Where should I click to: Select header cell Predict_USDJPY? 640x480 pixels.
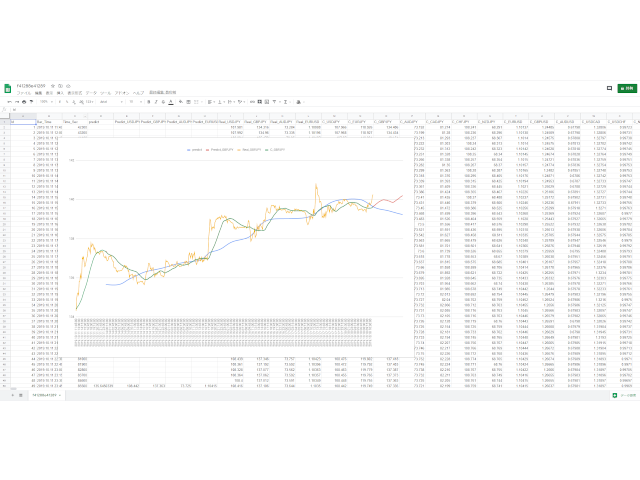click(127, 122)
